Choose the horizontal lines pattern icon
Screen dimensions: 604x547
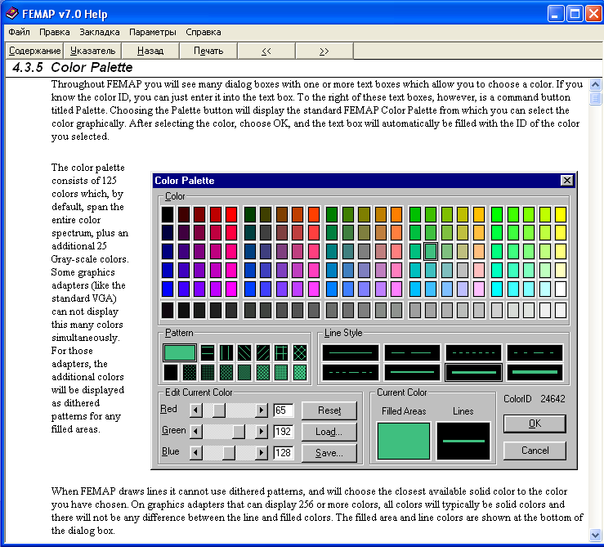coord(205,352)
